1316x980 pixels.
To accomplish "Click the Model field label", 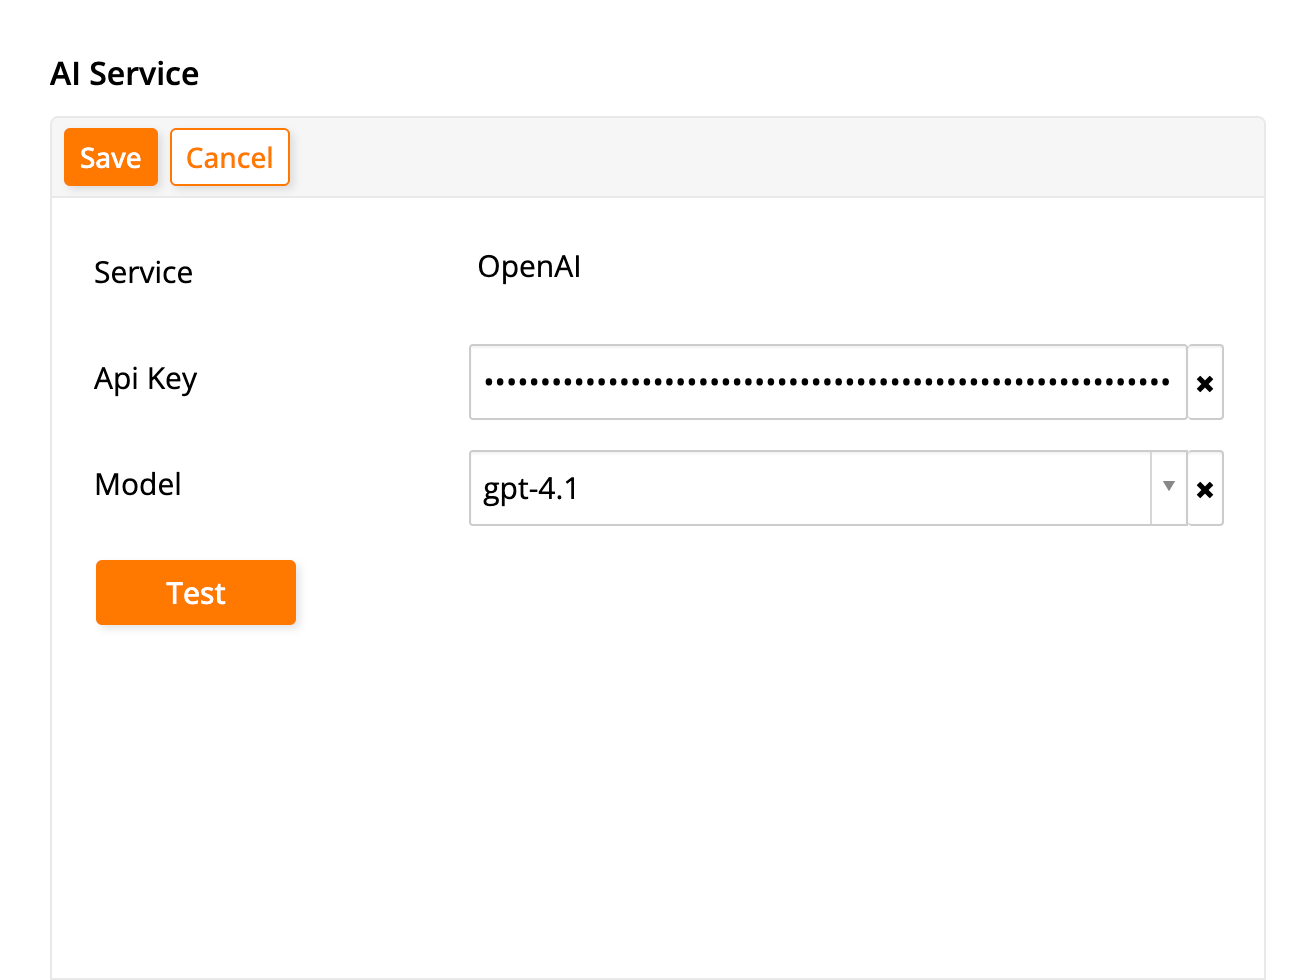I will tap(138, 485).
